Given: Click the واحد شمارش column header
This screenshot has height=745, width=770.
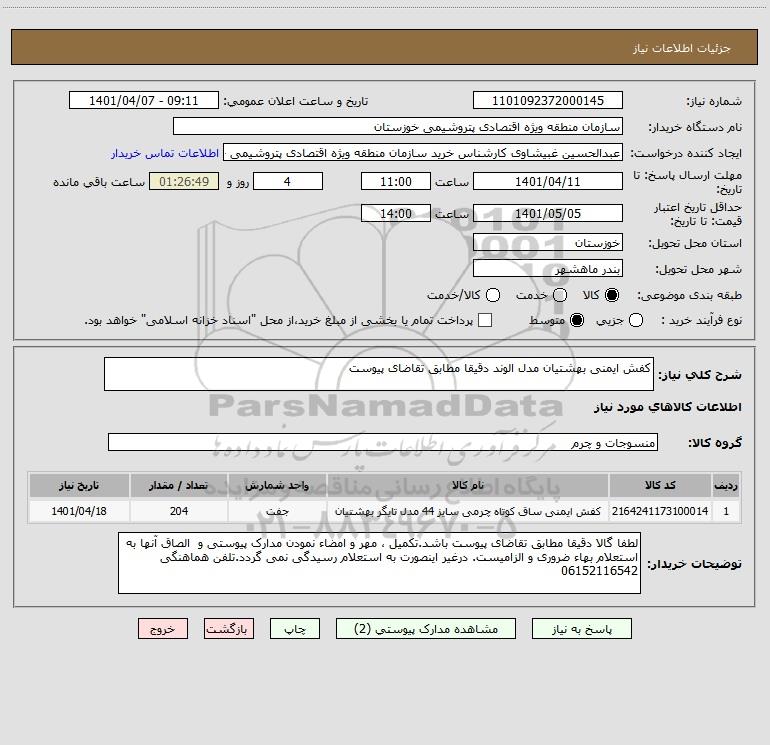Looking at the screenshot, I should click(x=277, y=485).
